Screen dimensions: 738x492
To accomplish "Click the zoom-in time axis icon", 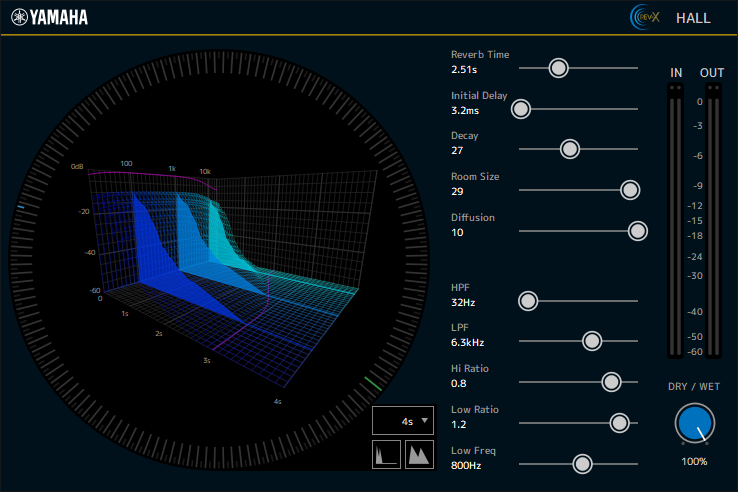I will [420, 455].
